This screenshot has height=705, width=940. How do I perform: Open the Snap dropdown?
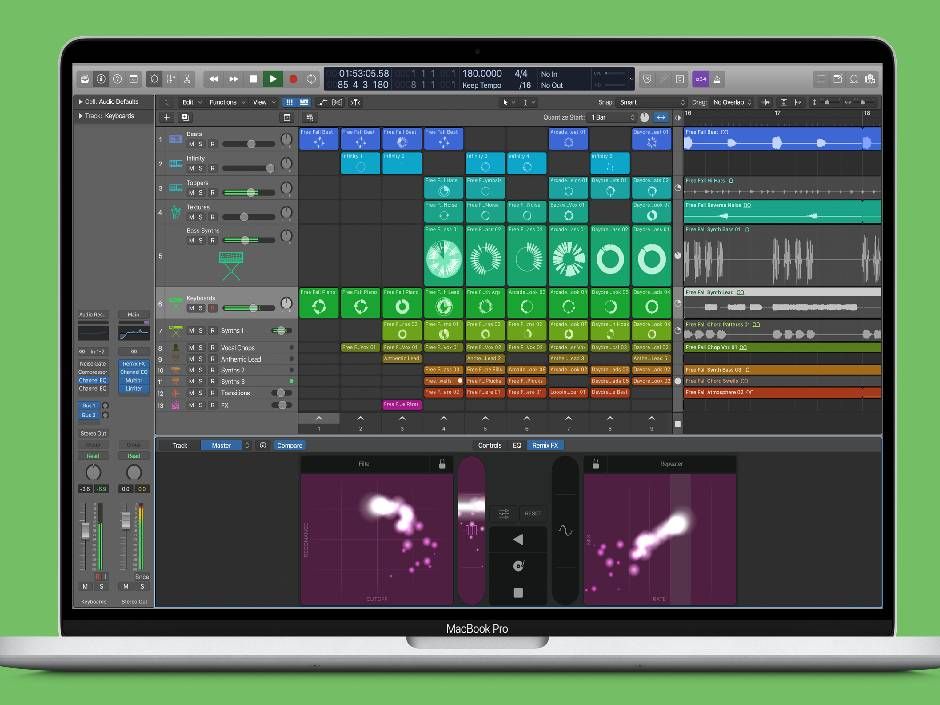coord(652,103)
